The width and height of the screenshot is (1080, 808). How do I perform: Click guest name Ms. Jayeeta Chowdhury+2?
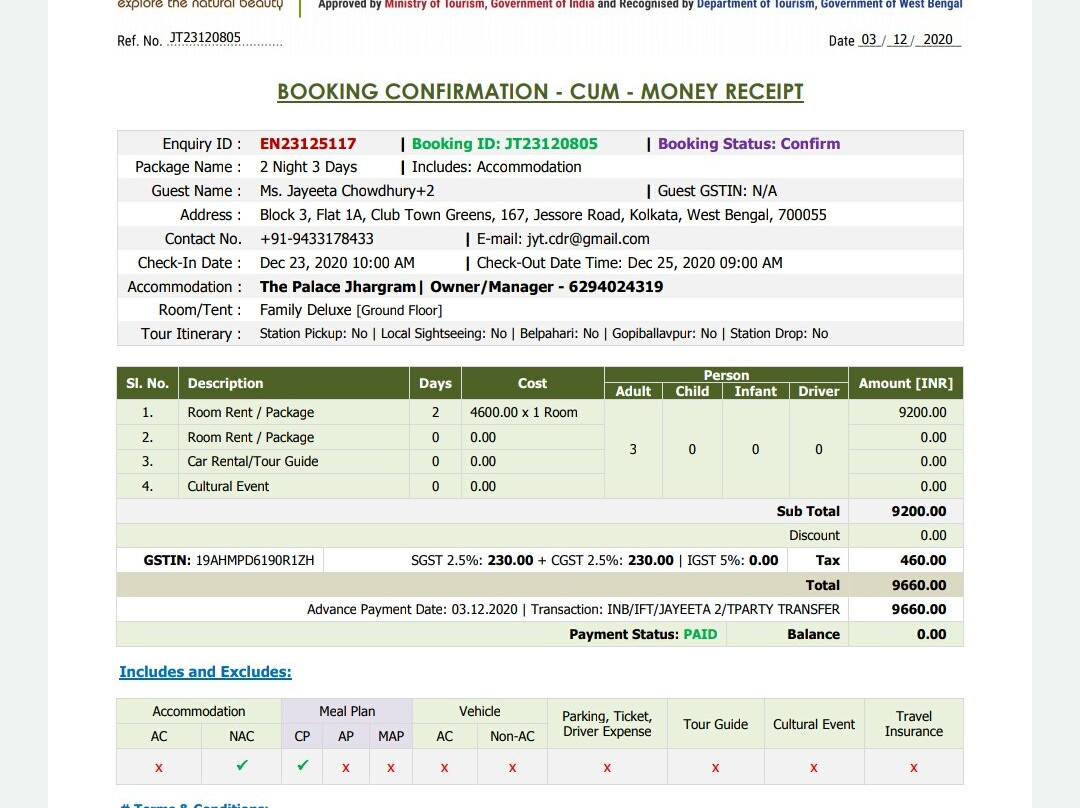pos(347,191)
